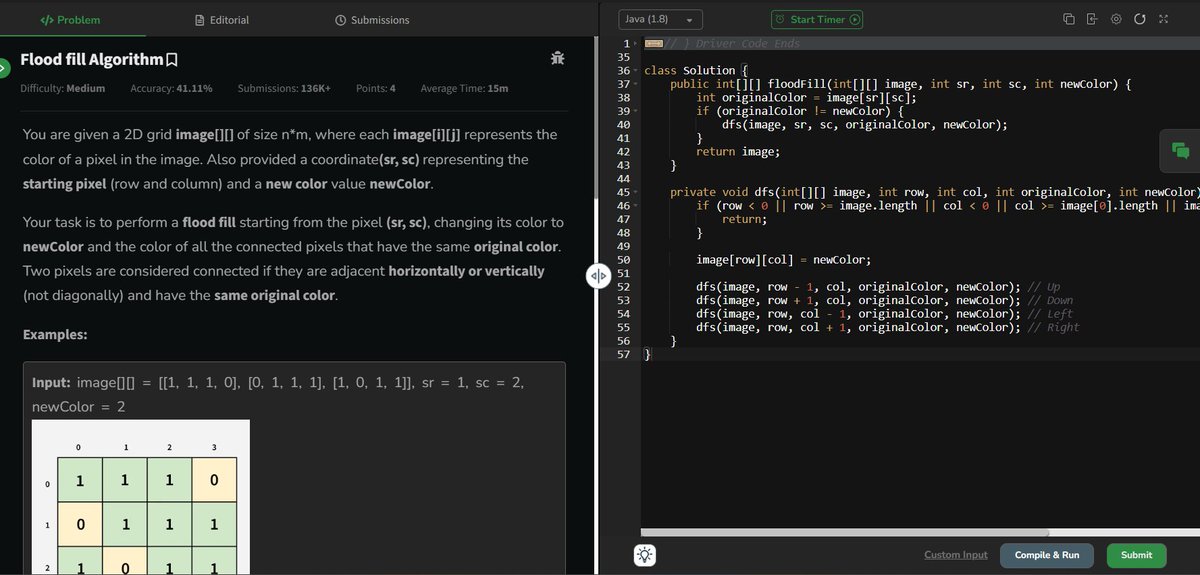The image size is (1200, 575).
Task: Click the 'Accuracy: 41.11%' text
Action: point(171,88)
